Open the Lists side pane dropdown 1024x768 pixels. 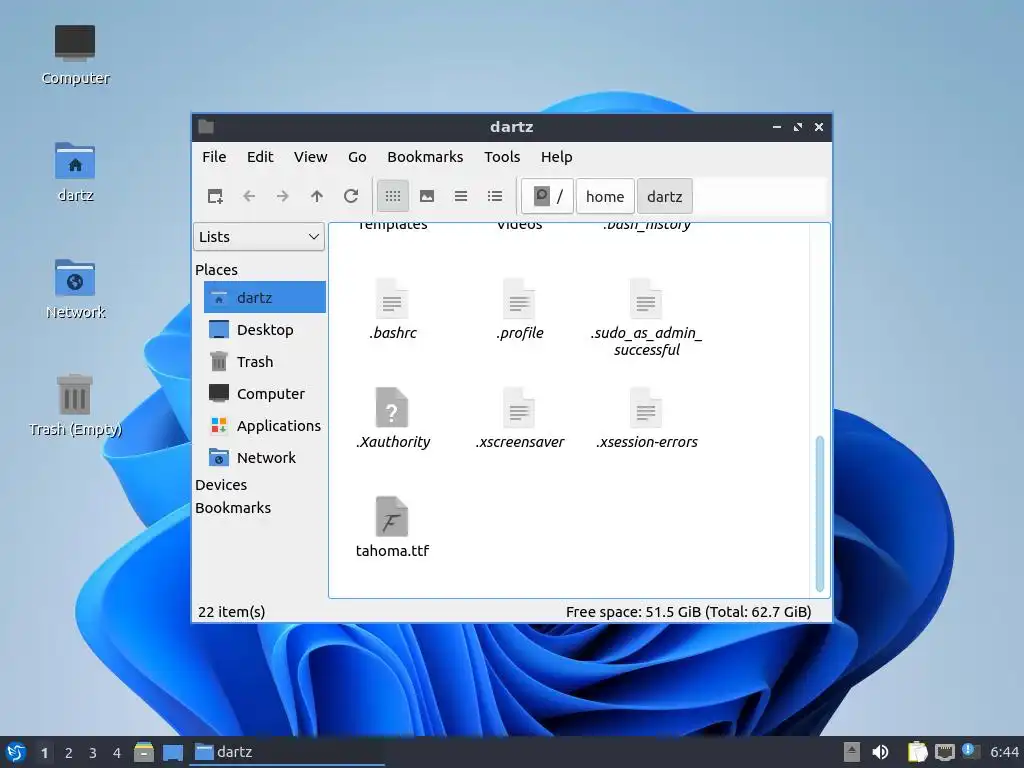point(259,236)
